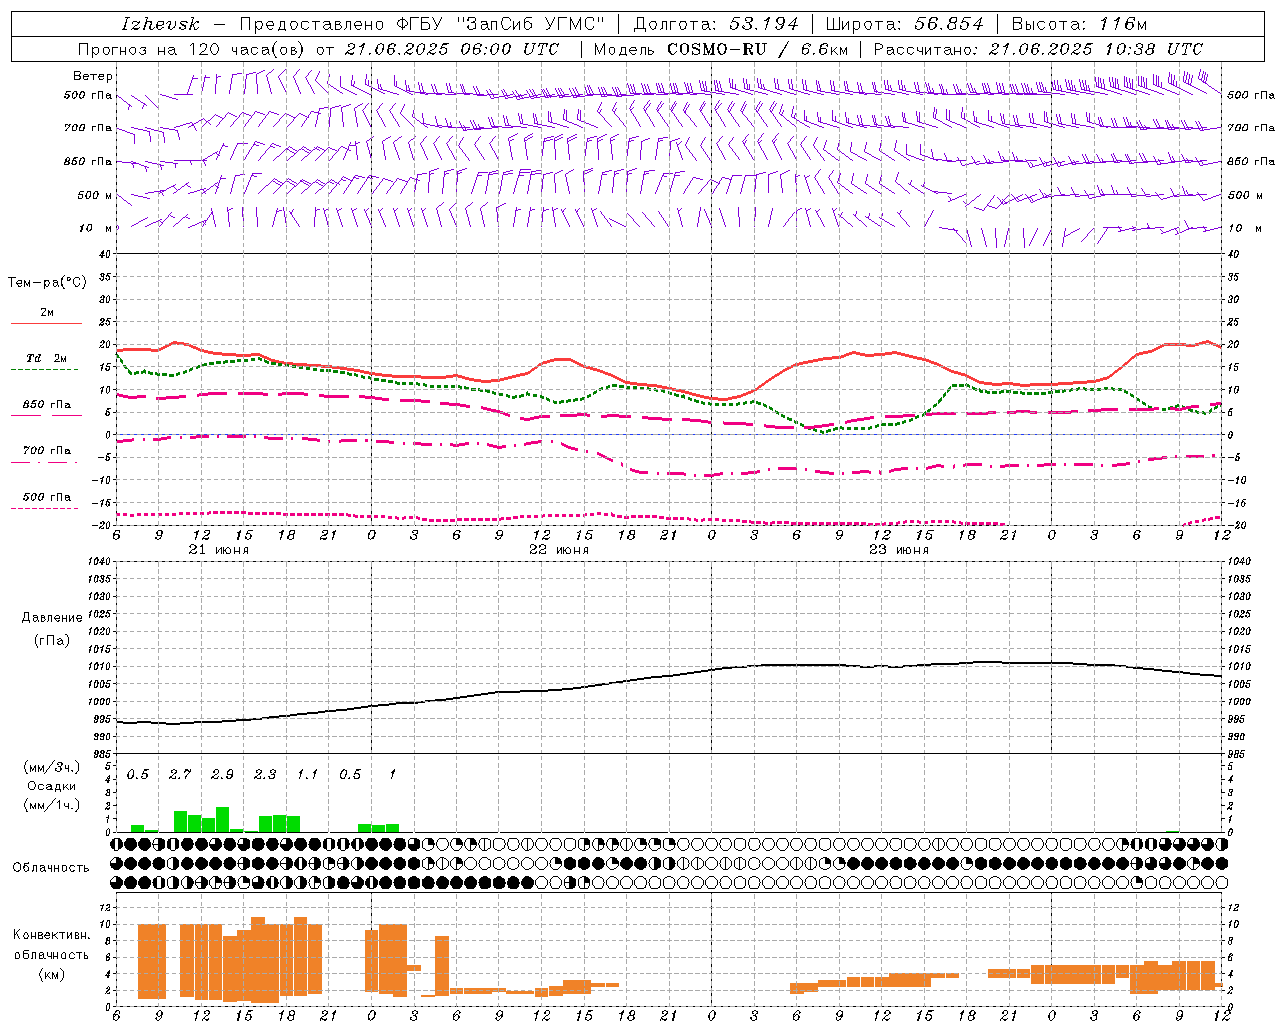Select the 'Высота: 116м' elevation text
This screenshot has width=1280, height=1024.
pos(1080,24)
